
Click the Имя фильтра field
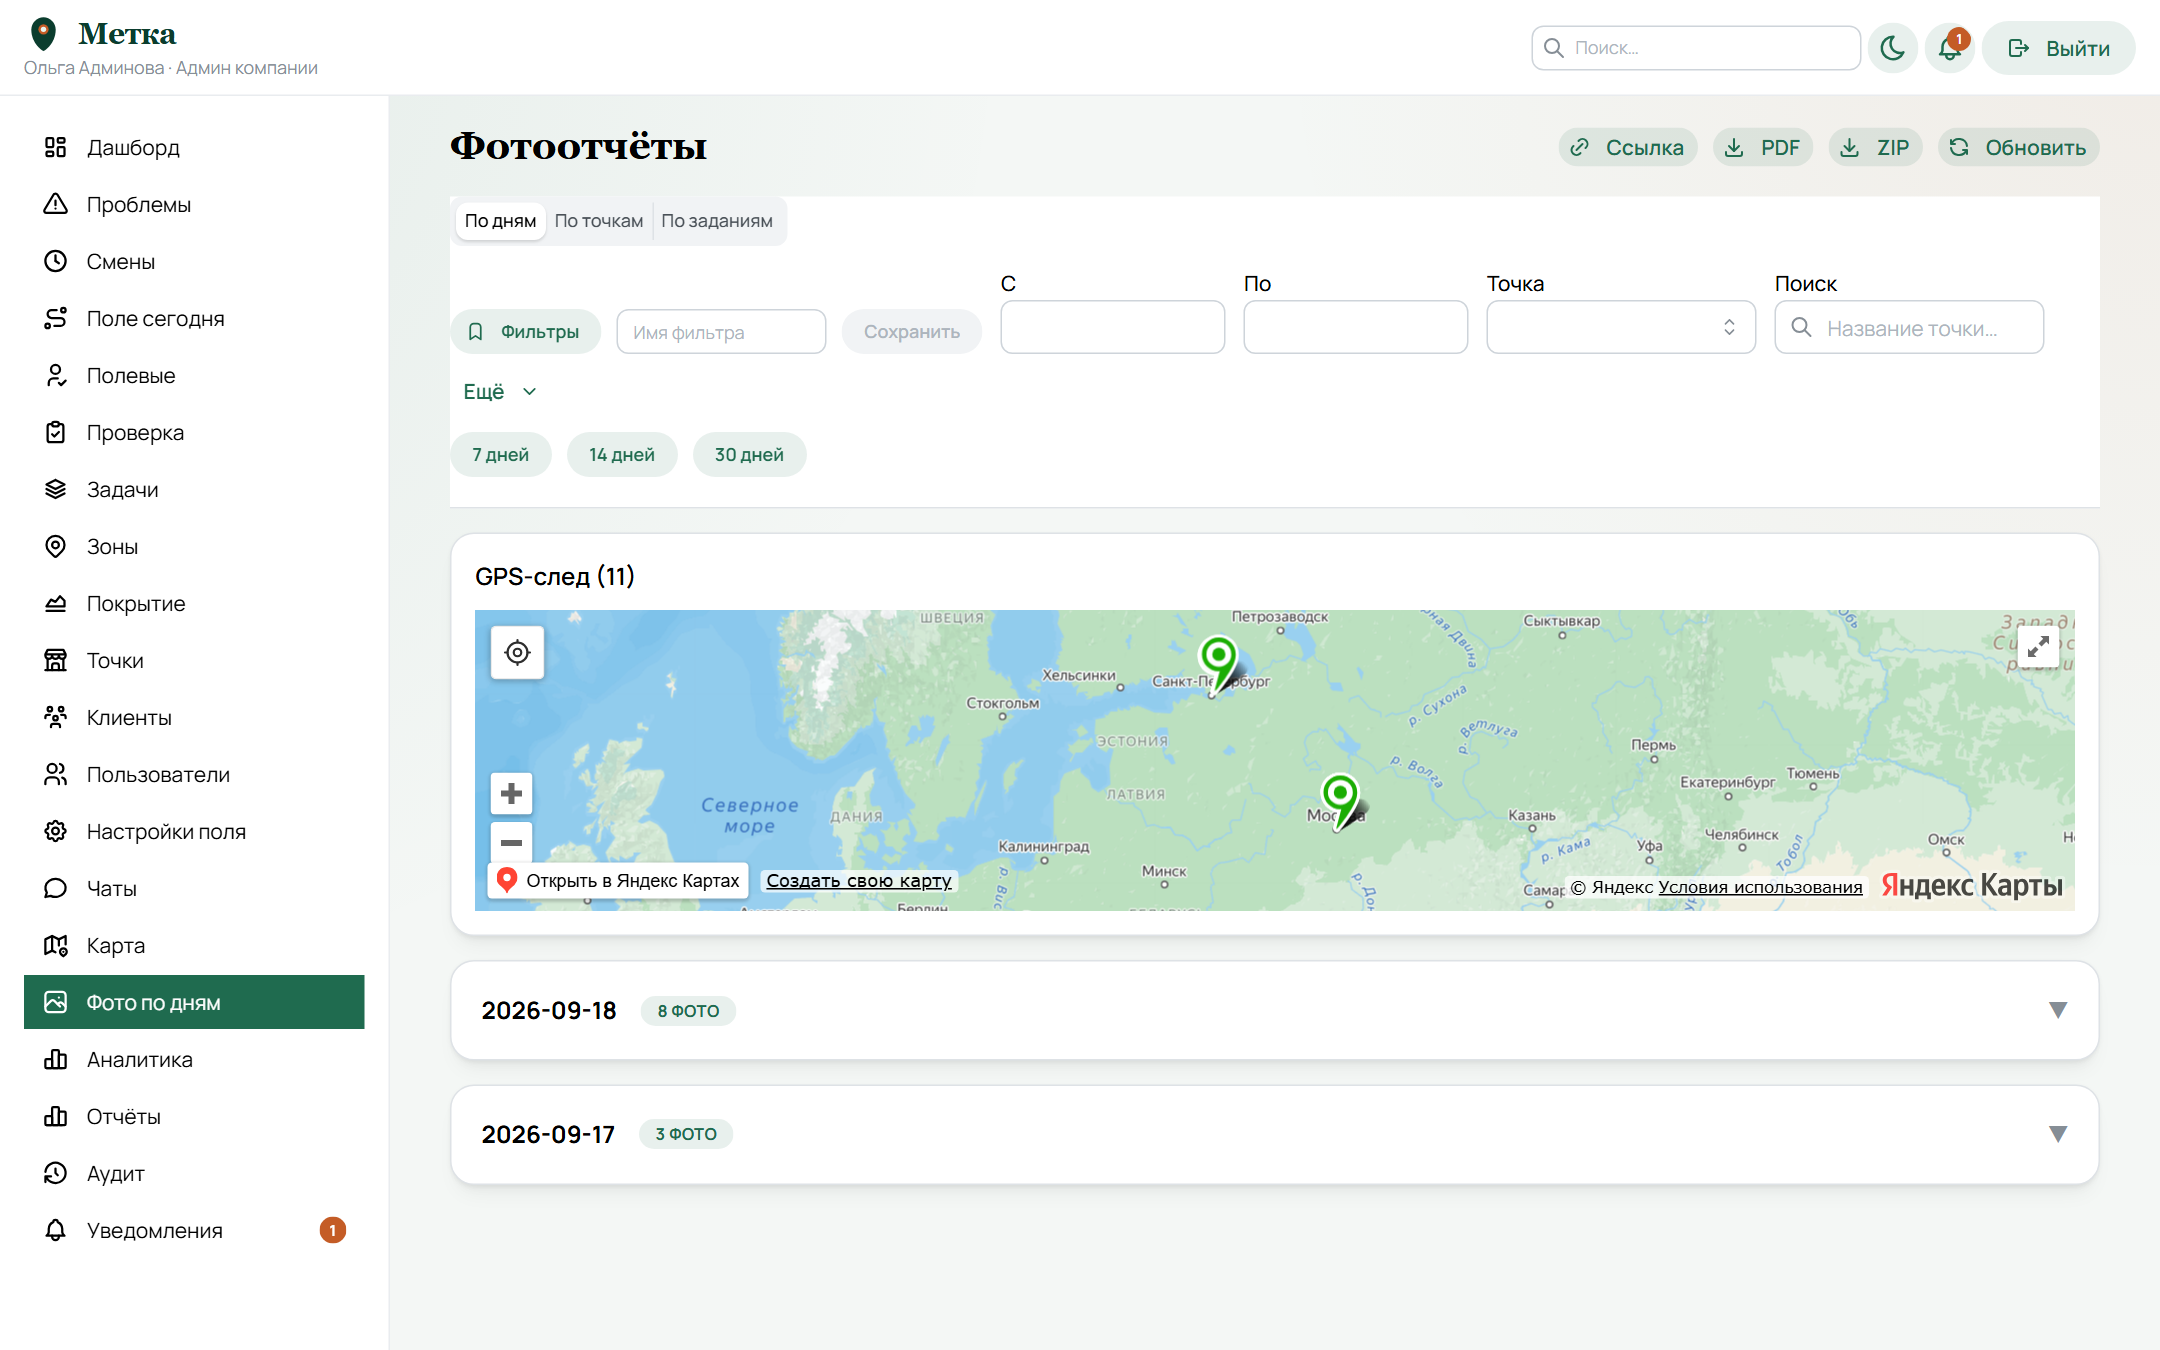721,332
